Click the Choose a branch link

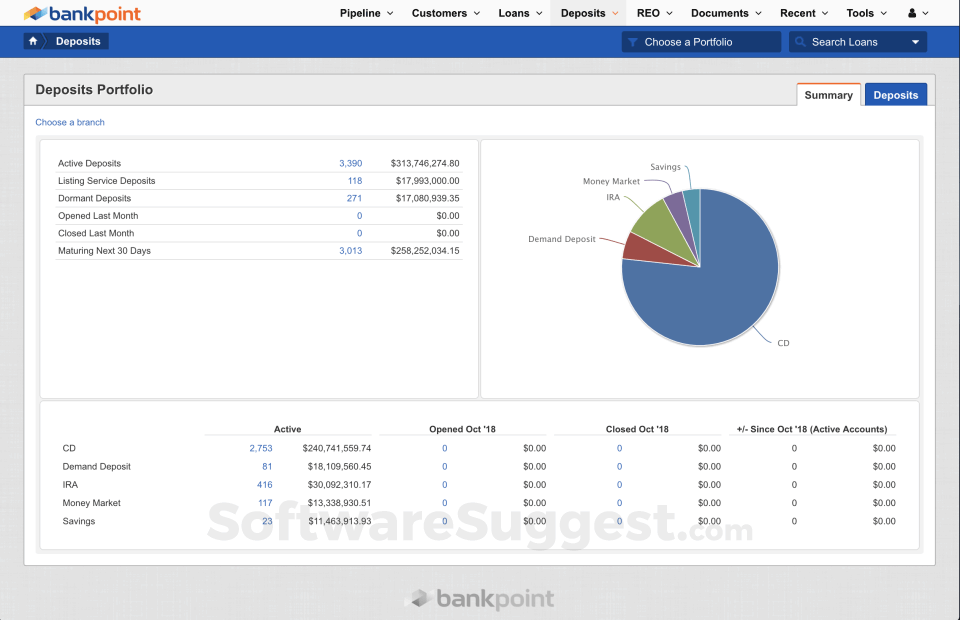tap(70, 122)
